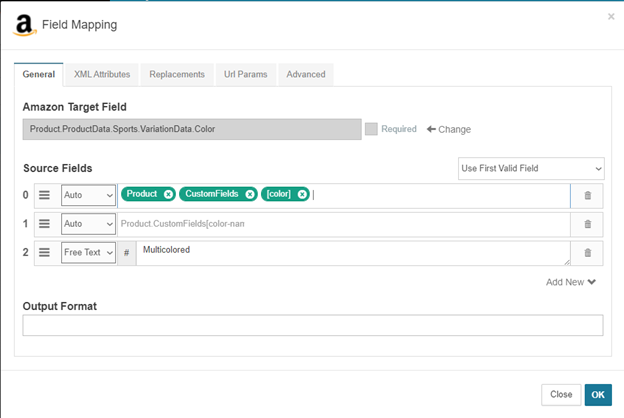Click the Product.CustomFields[color-nan field in row 1
The height and width of the screenshot is (418, 624).
[x=343, y=224]
